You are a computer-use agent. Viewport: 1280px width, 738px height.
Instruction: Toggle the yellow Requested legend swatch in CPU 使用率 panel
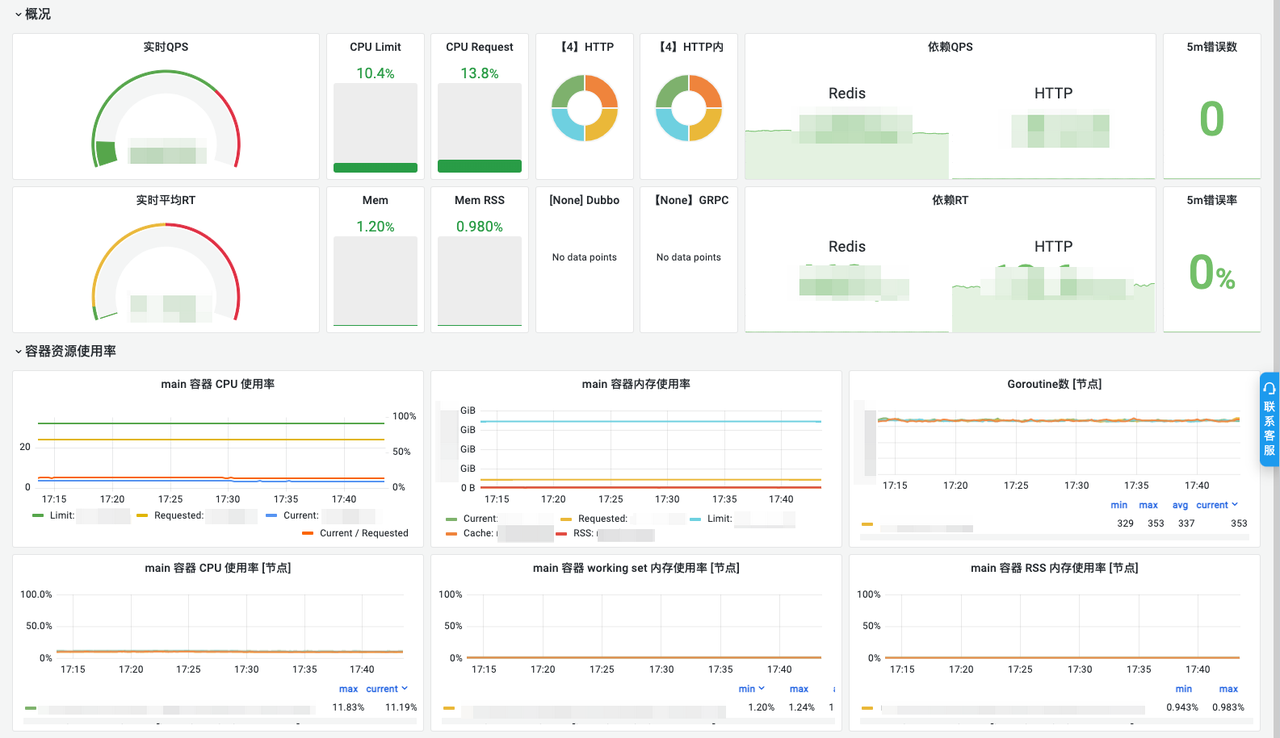click(142, 516)
